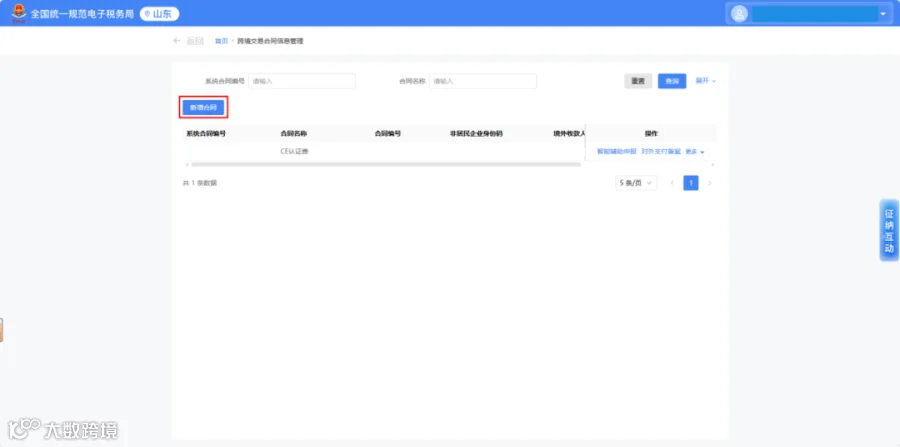Select the 合同编号 column header

pos(387,134)
